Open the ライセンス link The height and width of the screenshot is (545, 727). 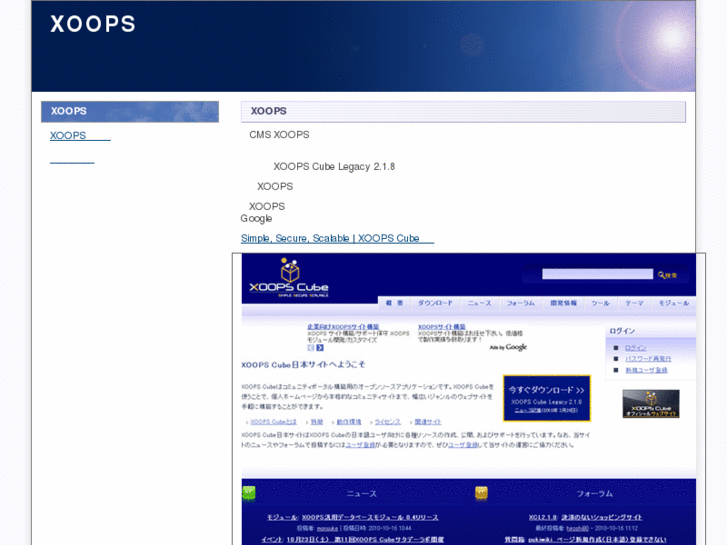387,422
